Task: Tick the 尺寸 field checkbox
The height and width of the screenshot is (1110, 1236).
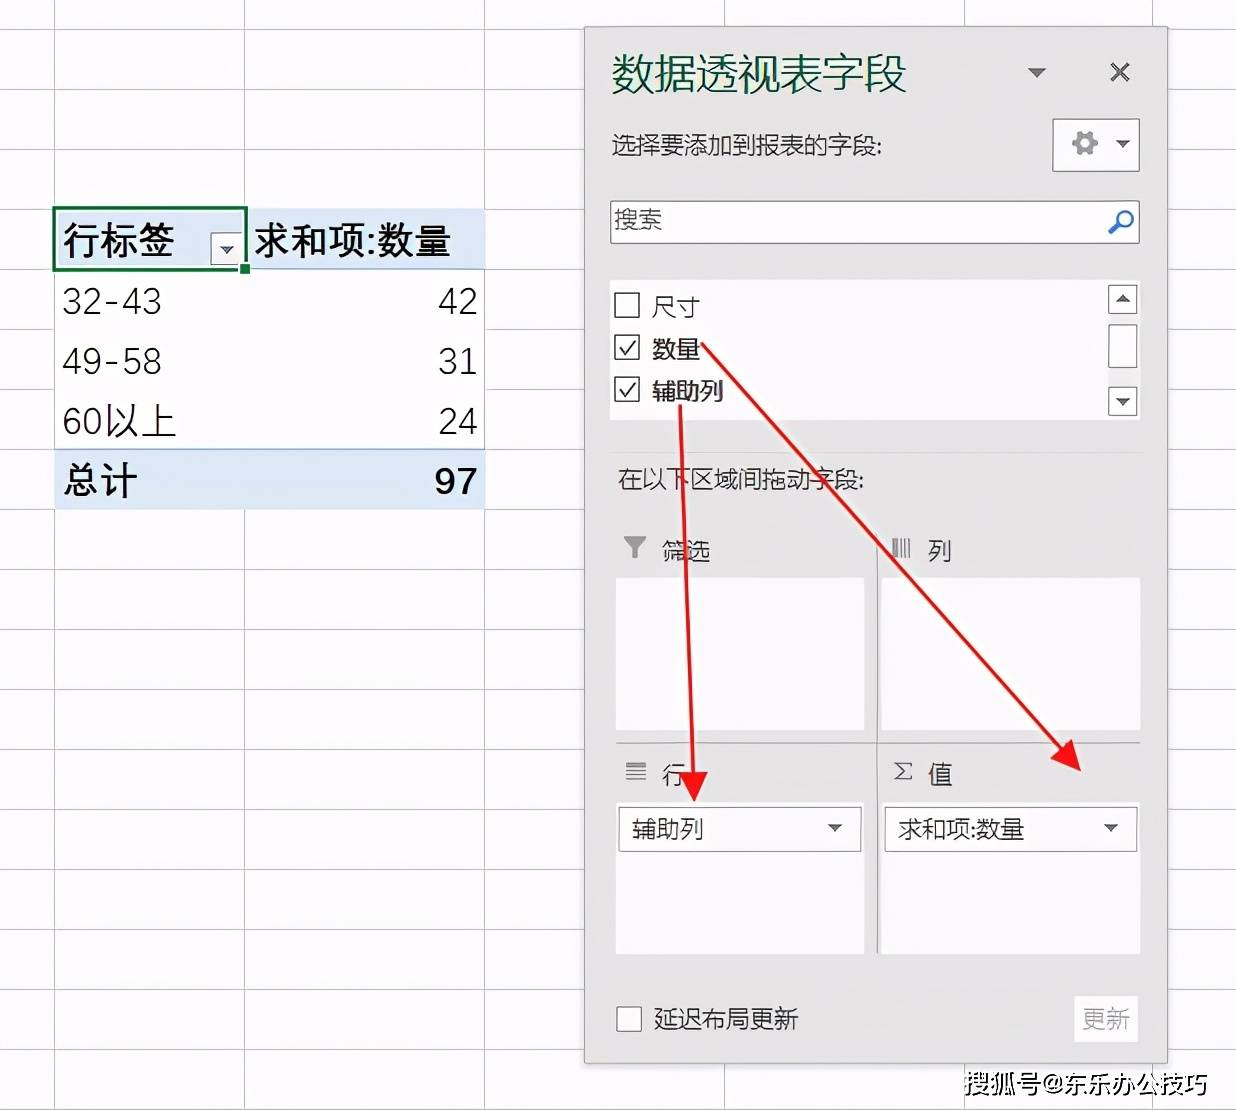Action: (627, 305)
